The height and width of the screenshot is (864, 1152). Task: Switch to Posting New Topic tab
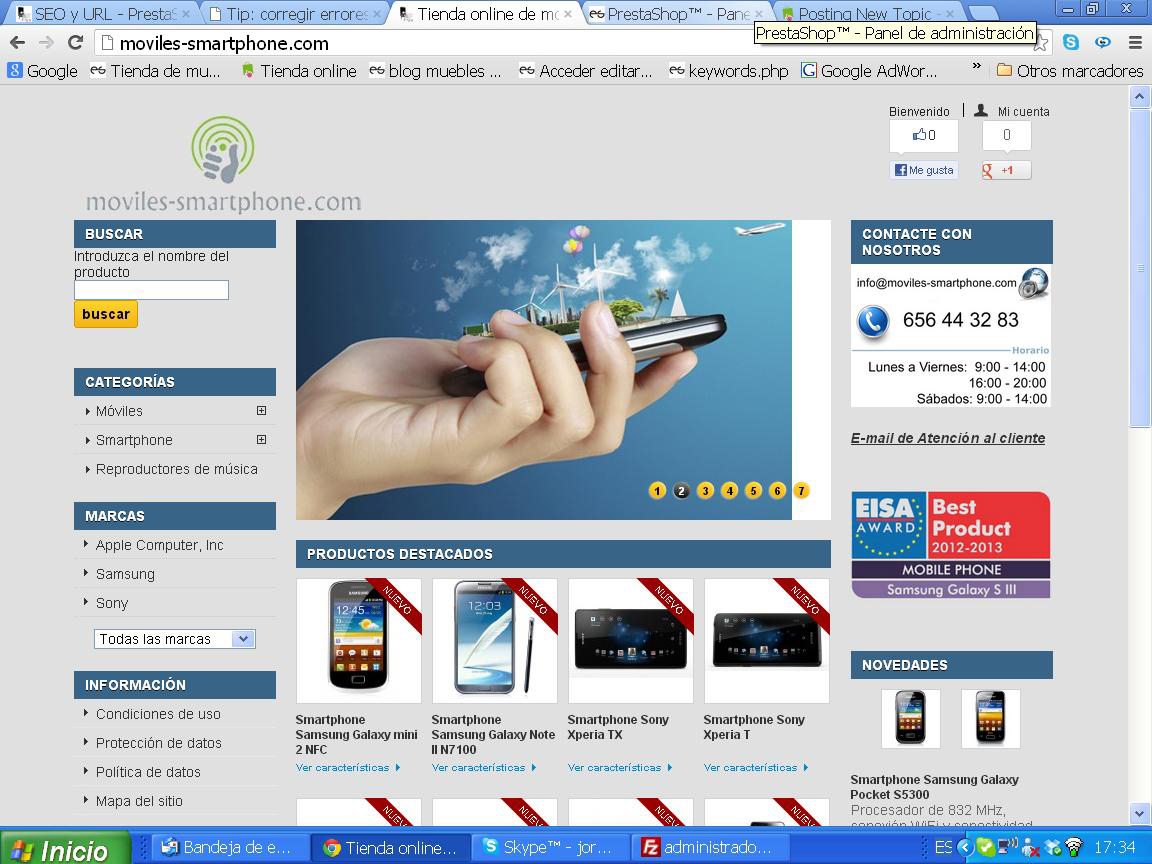coord(868,13)
